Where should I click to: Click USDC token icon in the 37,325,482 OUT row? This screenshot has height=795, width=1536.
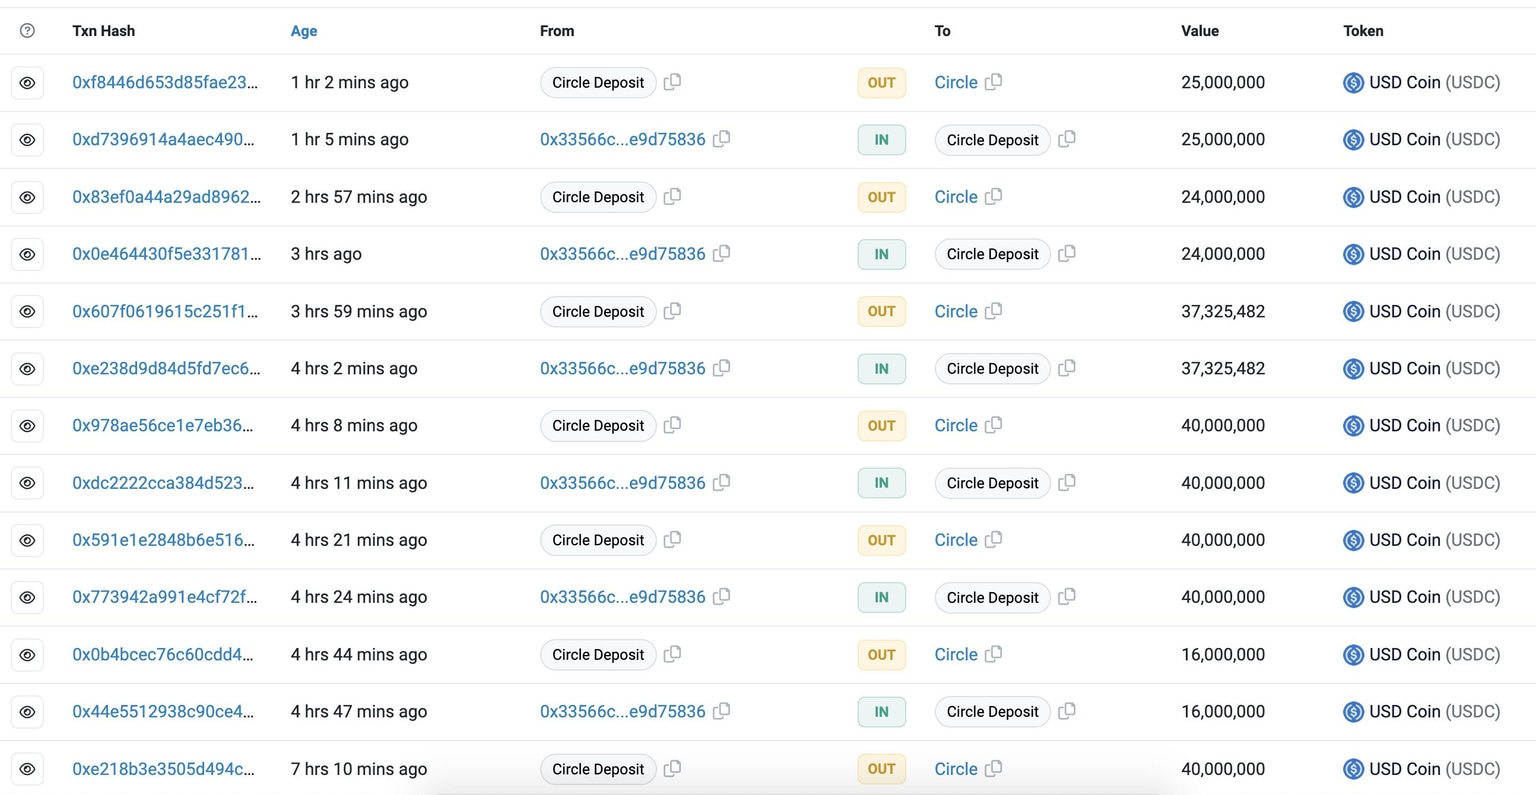click(x=1353, y=312)
